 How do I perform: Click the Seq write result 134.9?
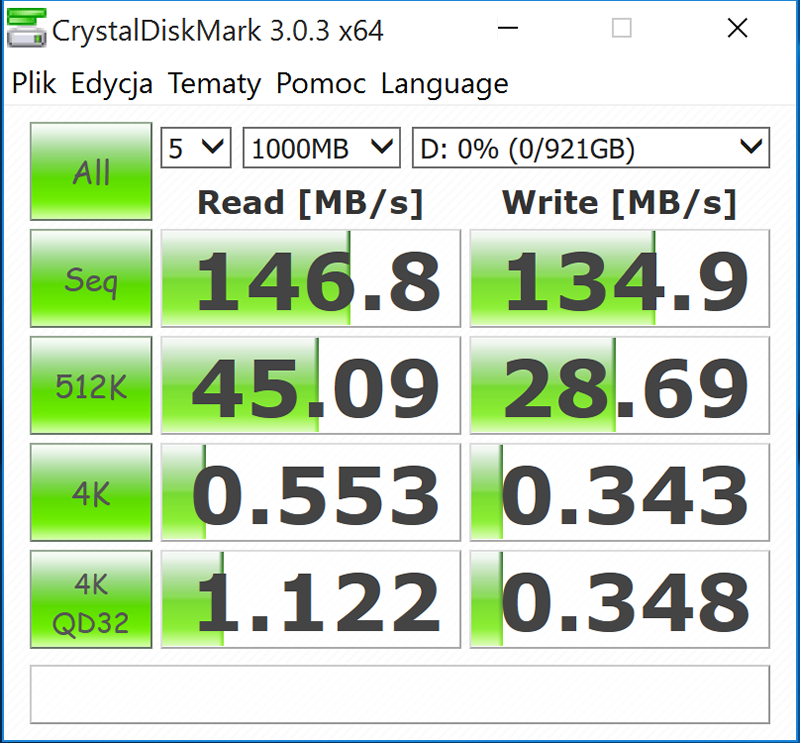[619, 278]
